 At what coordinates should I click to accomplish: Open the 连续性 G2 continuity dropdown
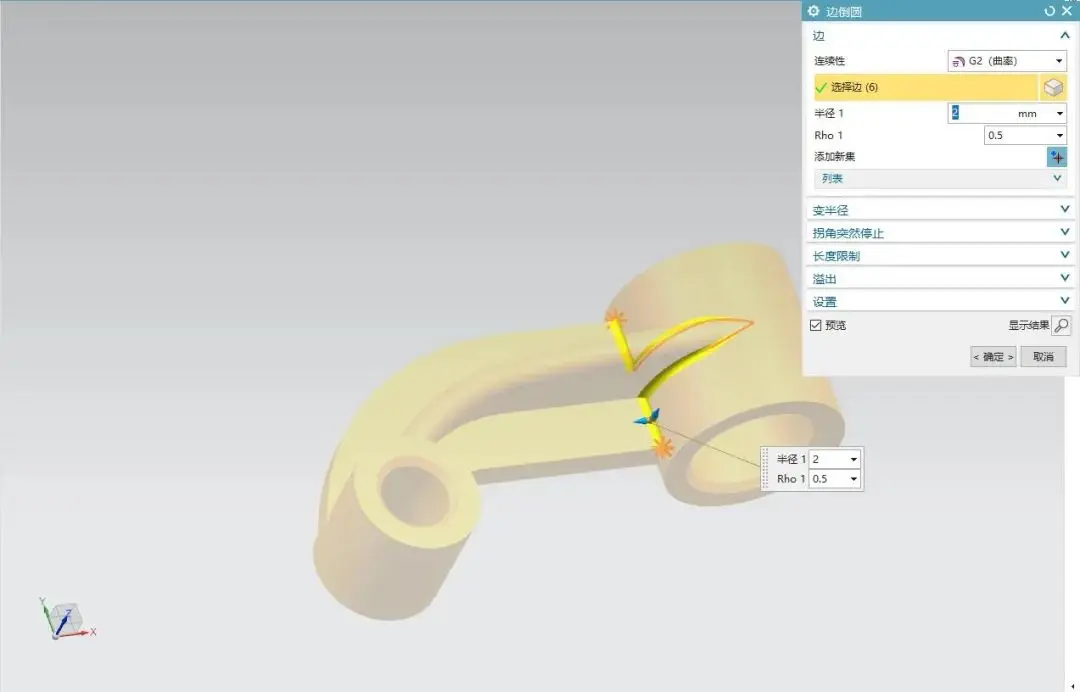point(1006,61)
